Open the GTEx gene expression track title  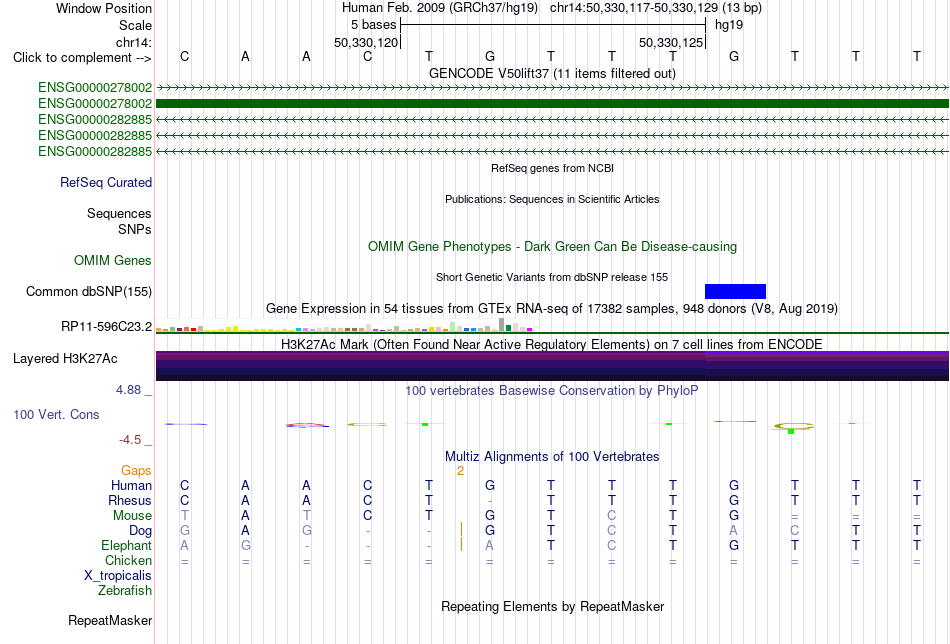pos(552,308)
